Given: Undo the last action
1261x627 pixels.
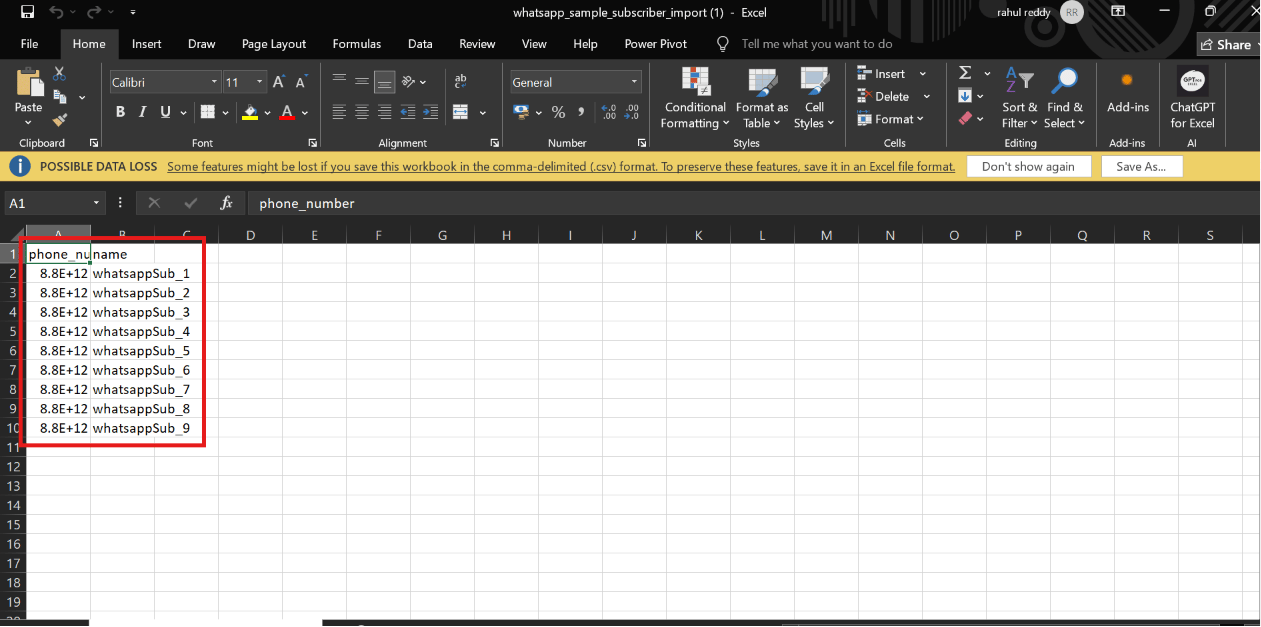Looking at the screenshot, I should (56, 13).
